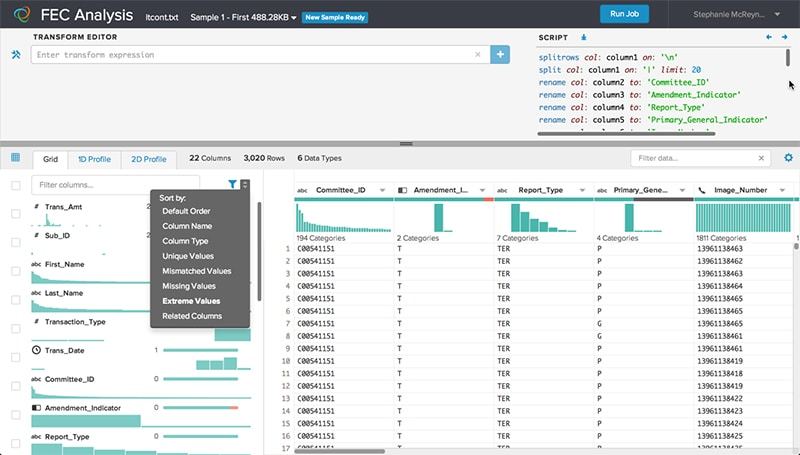
Task: Expand the Report_Type column dropdown arrow
Action: coord(583,189)
